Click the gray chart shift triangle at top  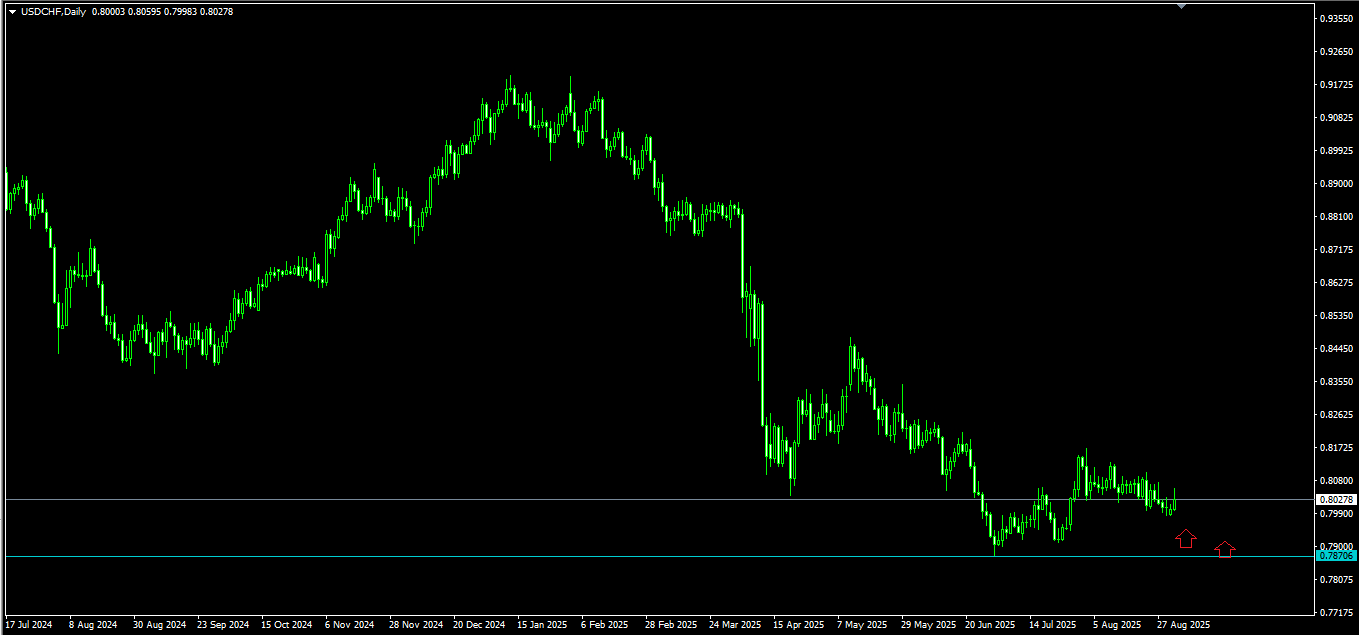(1181, 6)
